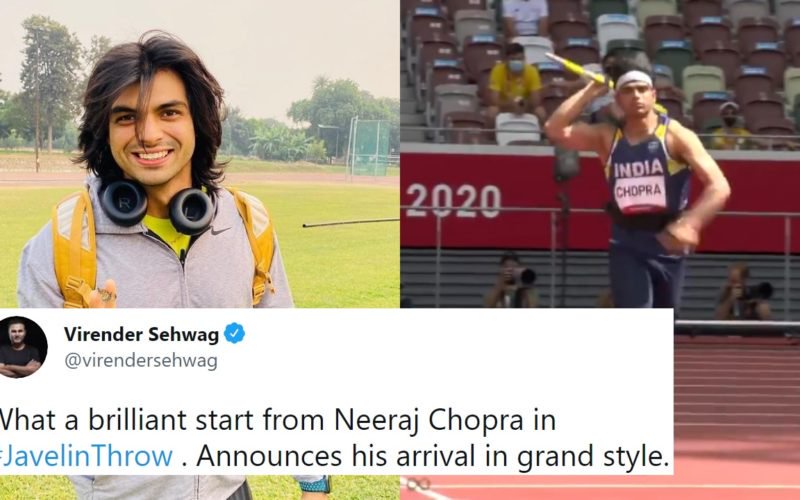Click the photographer crouching on right
The image size is (800, 500).
(x=743, y=292)
